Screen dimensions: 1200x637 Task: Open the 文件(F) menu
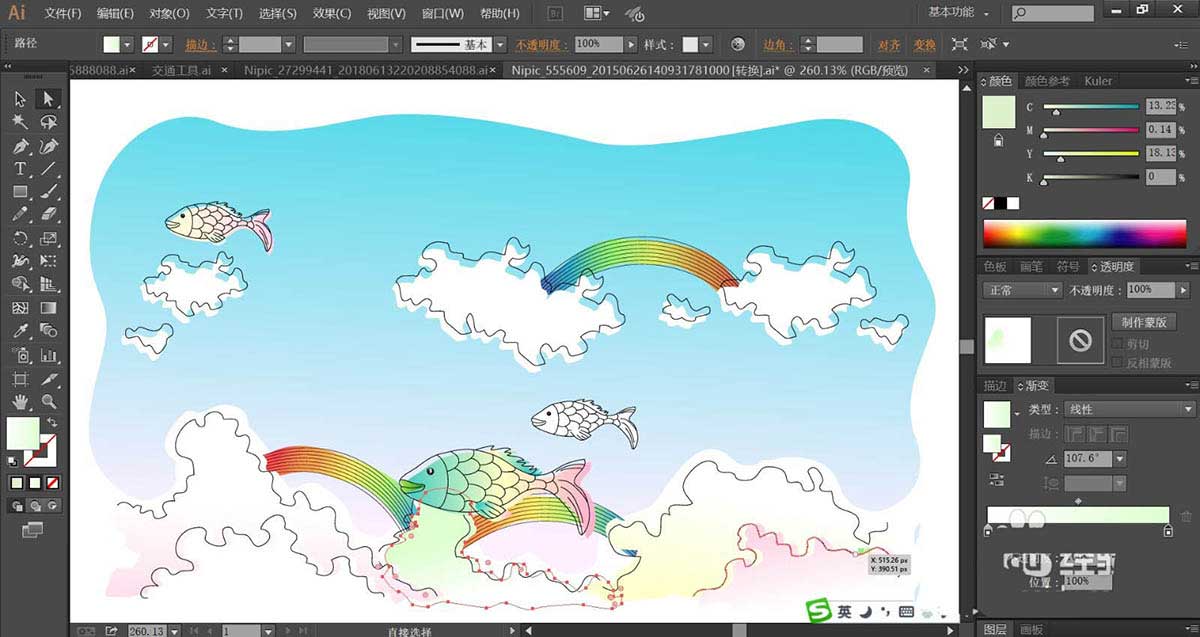pyautogui.click(x=63, y=14)
